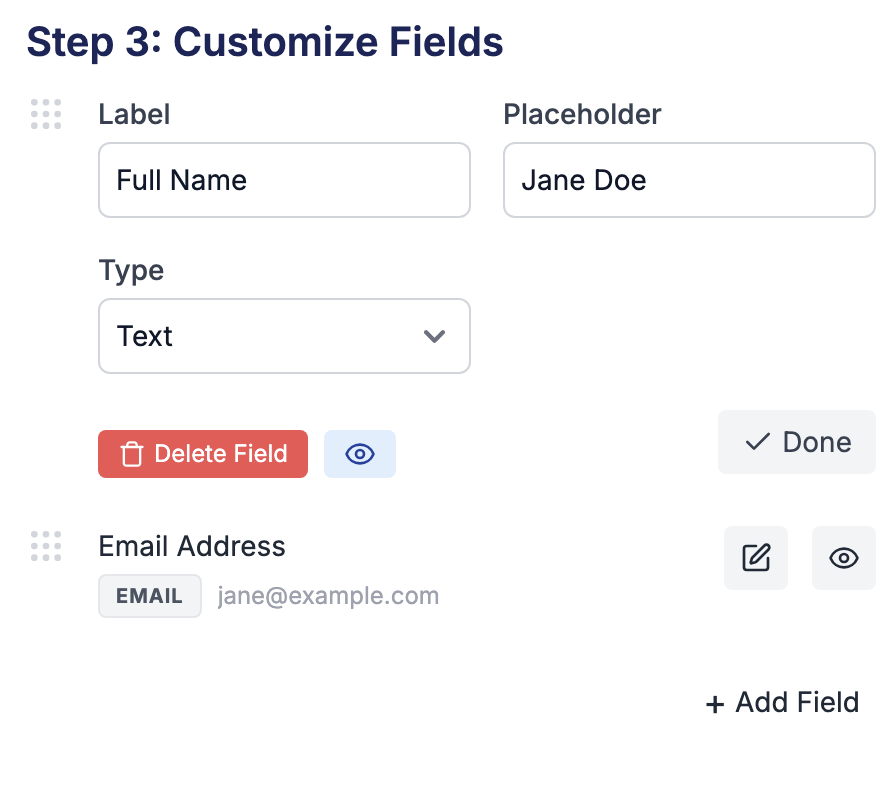Viewport: 894px width, 786px height.
Task: Click Add Field to create a new field
Action: [x=782, y=702]
